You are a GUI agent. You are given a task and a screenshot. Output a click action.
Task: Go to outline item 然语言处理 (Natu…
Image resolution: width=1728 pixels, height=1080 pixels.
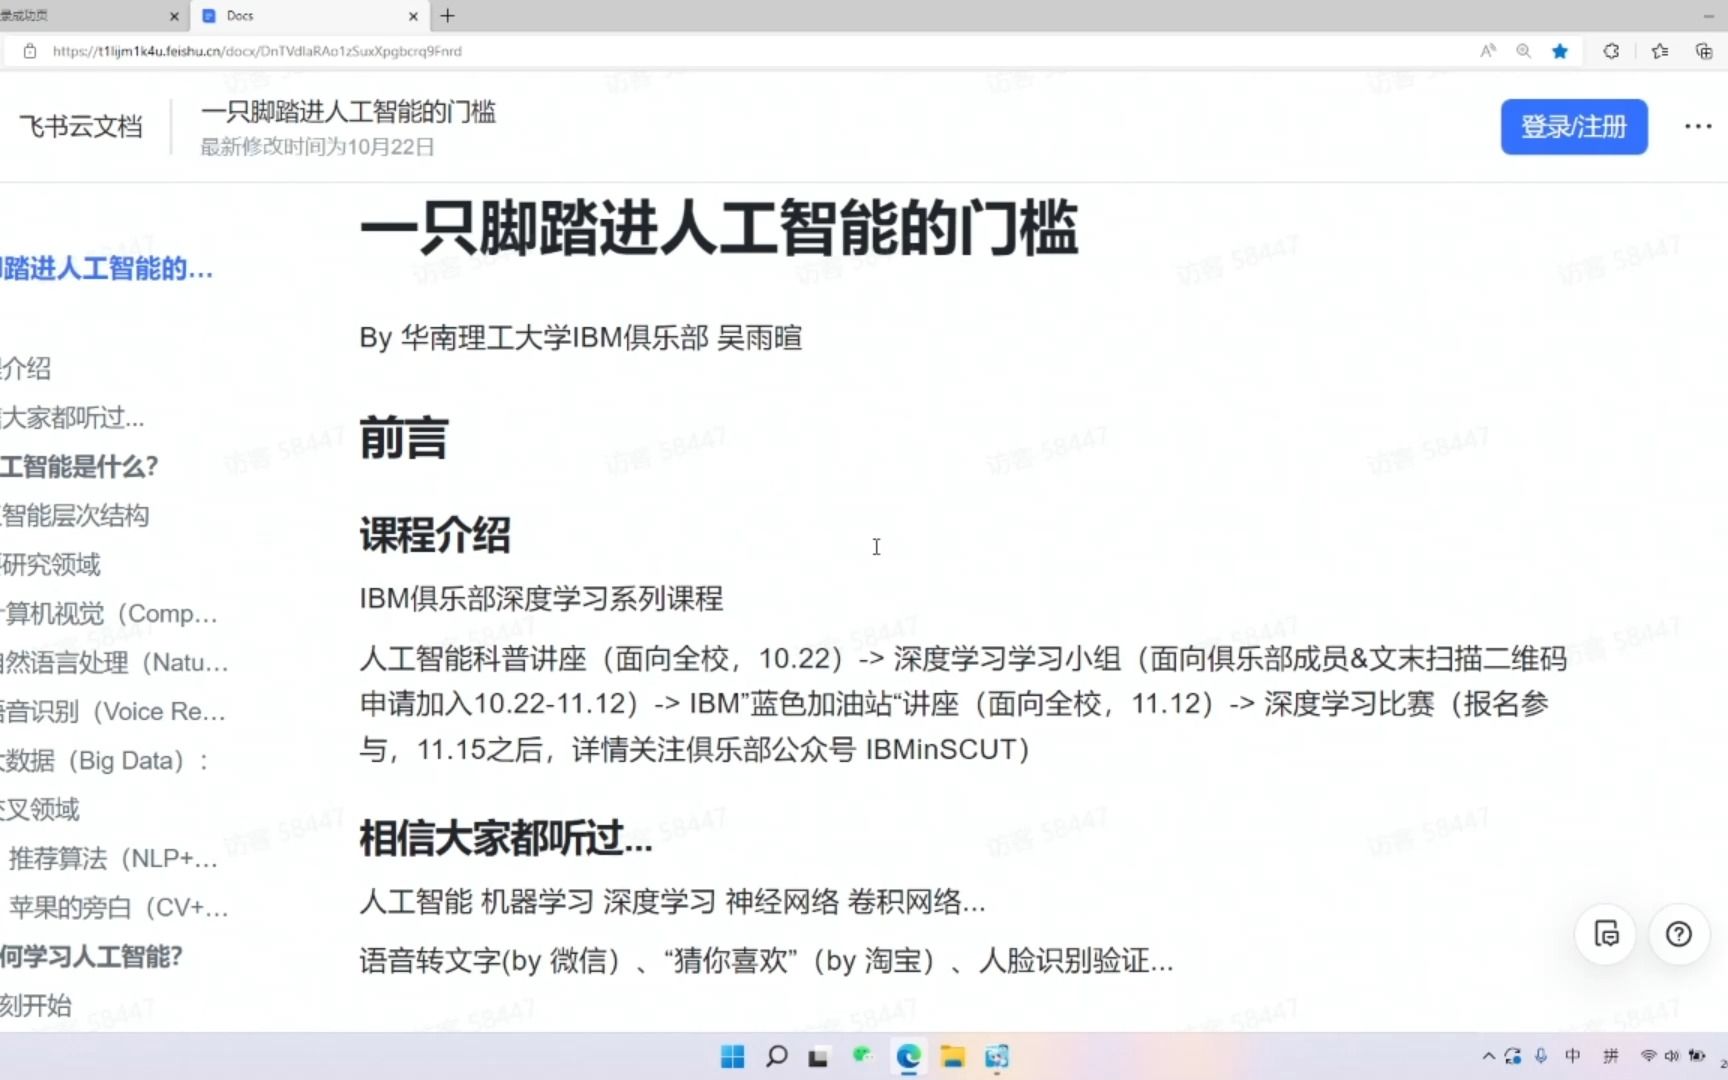pyautogui.click(x=114, y=662)
